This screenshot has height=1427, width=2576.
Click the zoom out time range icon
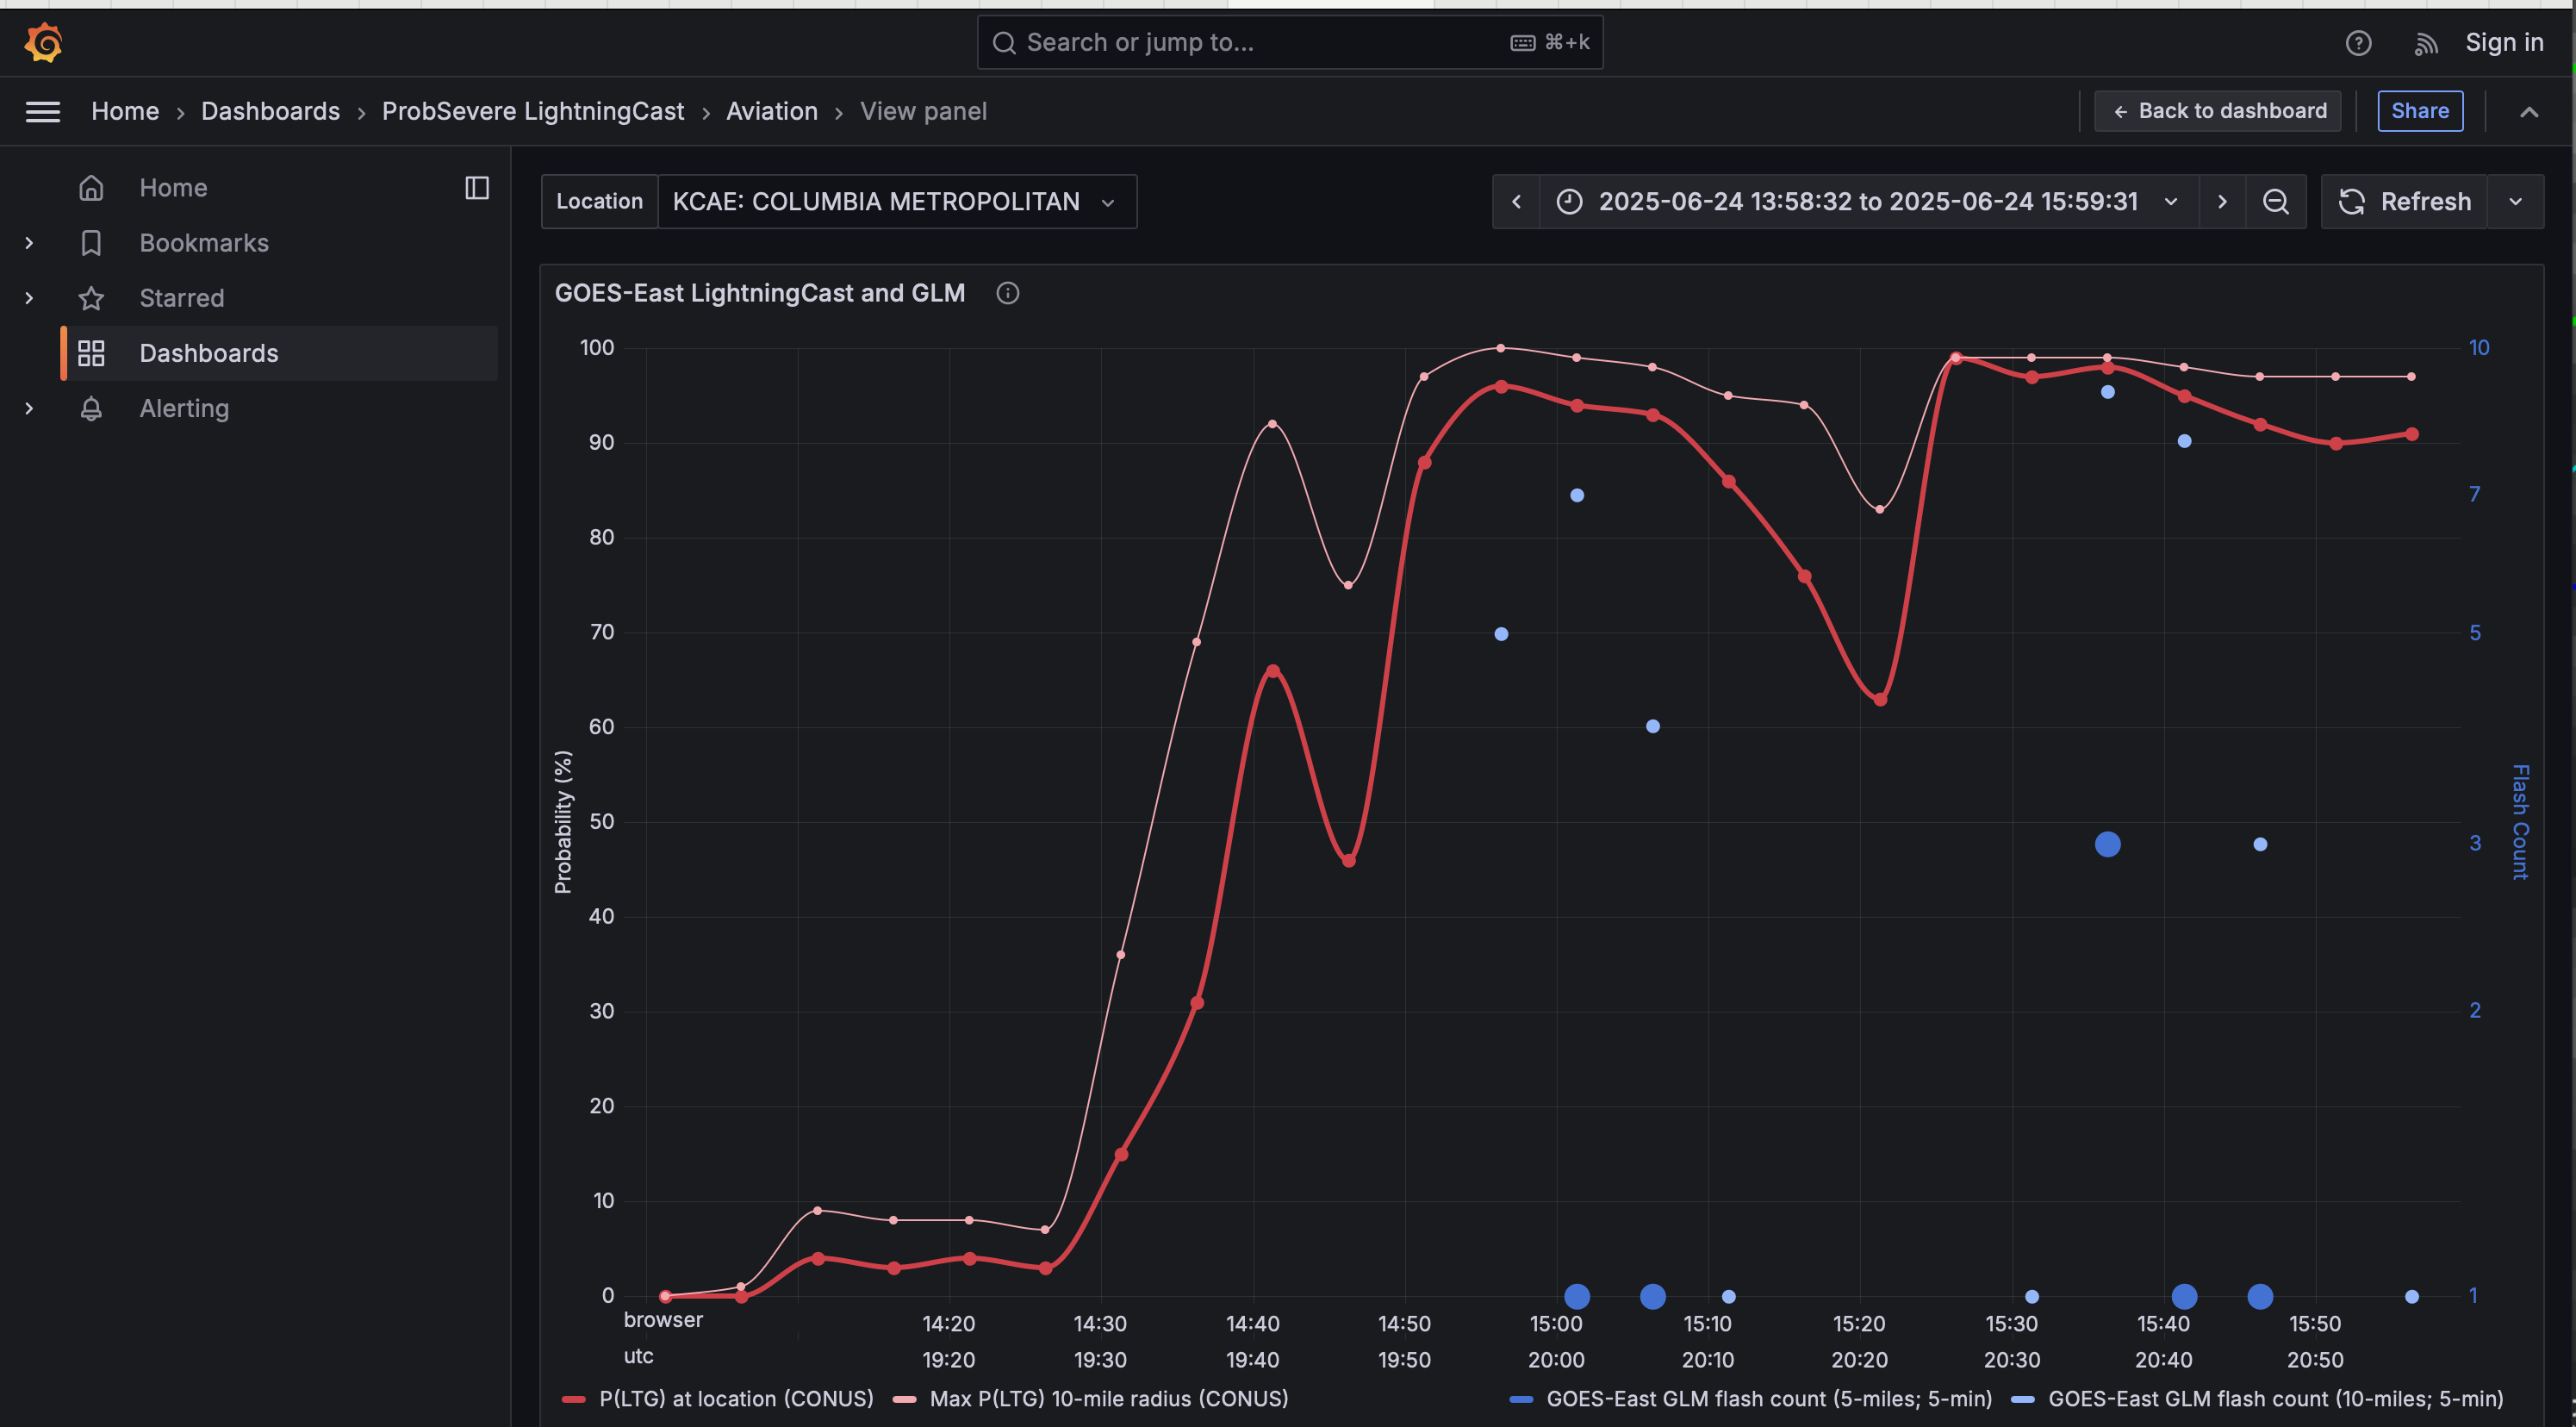click(x=2275, y=202)
